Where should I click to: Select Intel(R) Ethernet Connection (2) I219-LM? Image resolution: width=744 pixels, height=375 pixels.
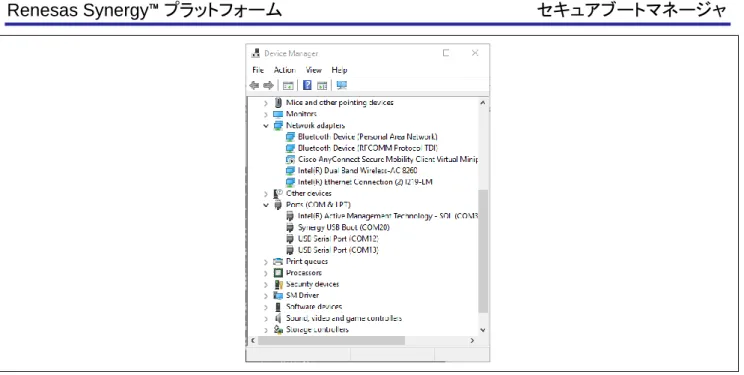pyautogui.click(x=365, y=182)
